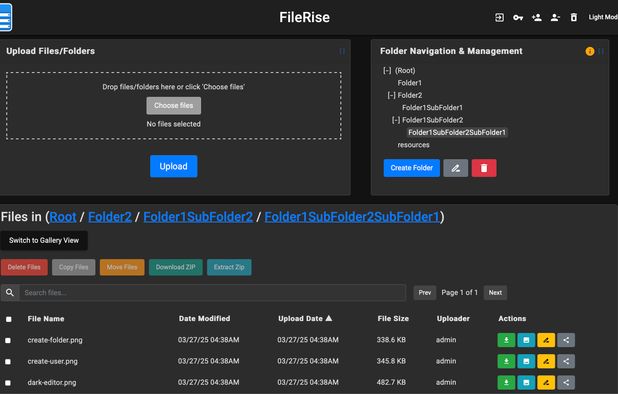Click the blue Upload button
The width and height of the screenshot is (618, 394).
(173, 166)
